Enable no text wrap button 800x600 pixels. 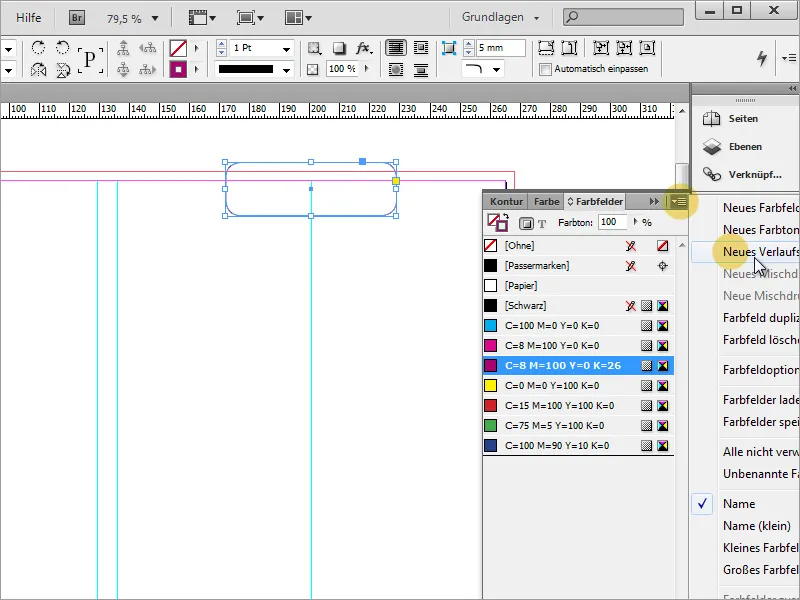(395, 48)
